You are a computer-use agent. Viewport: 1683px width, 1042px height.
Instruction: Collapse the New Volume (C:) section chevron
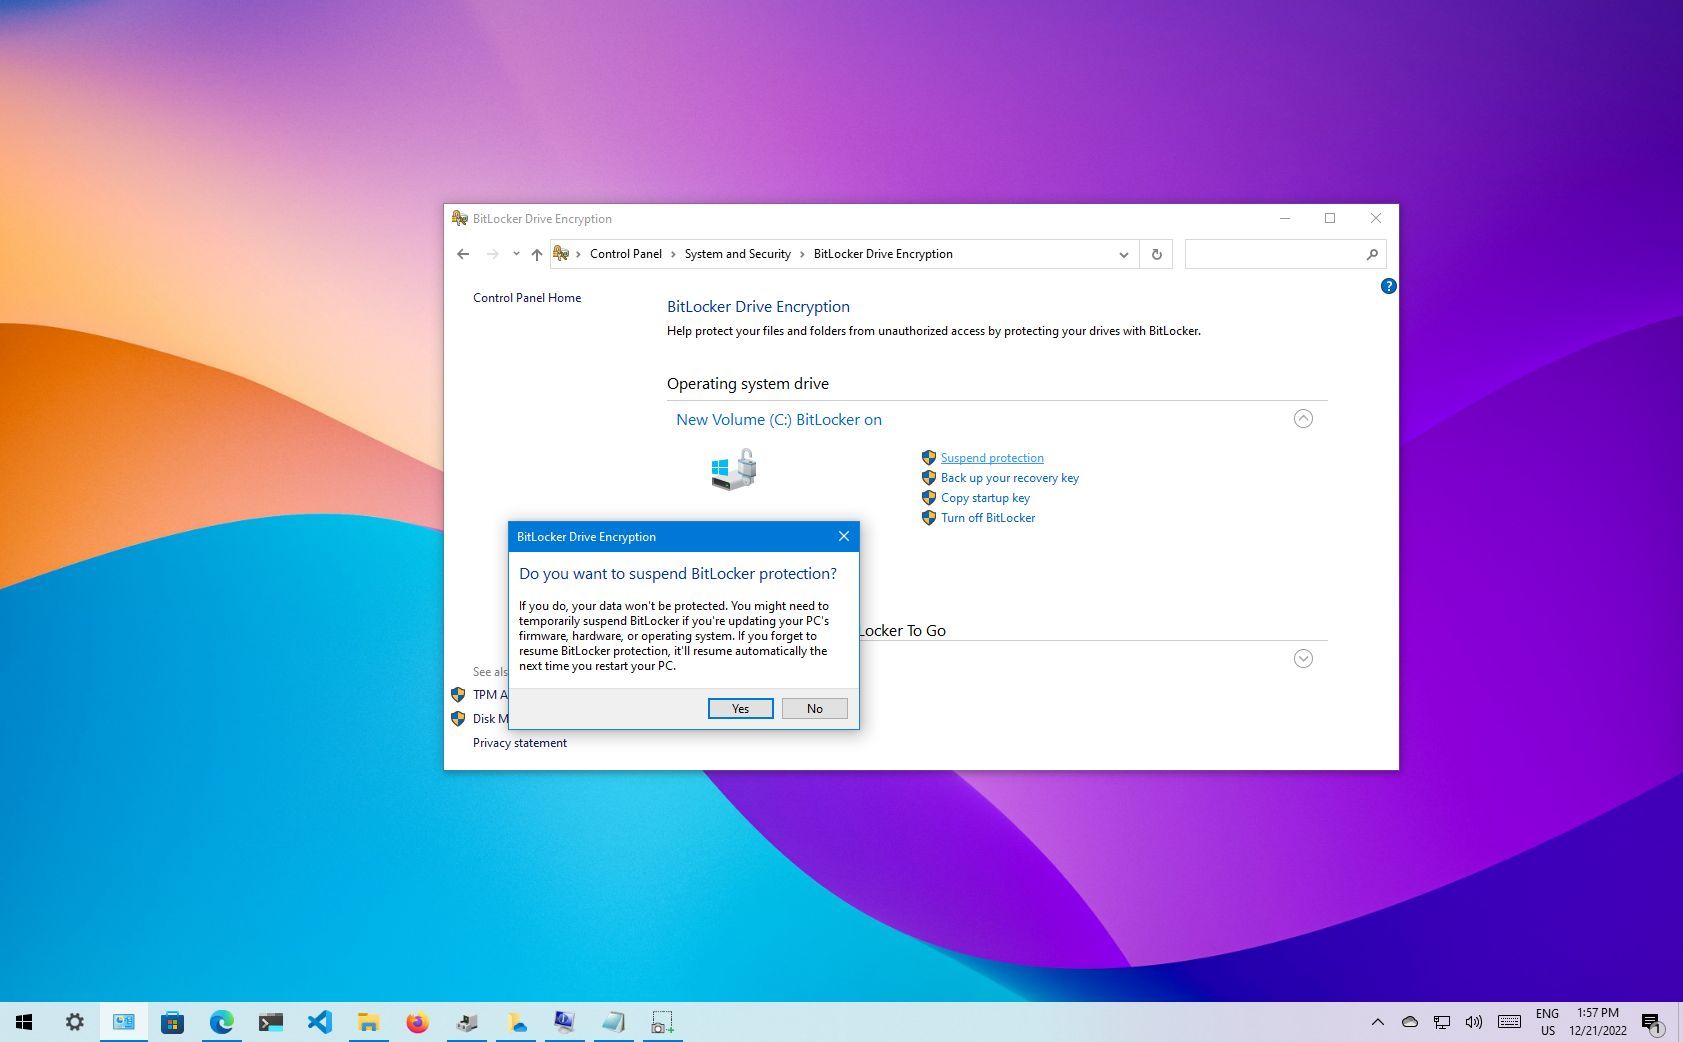coord(1303,419)
